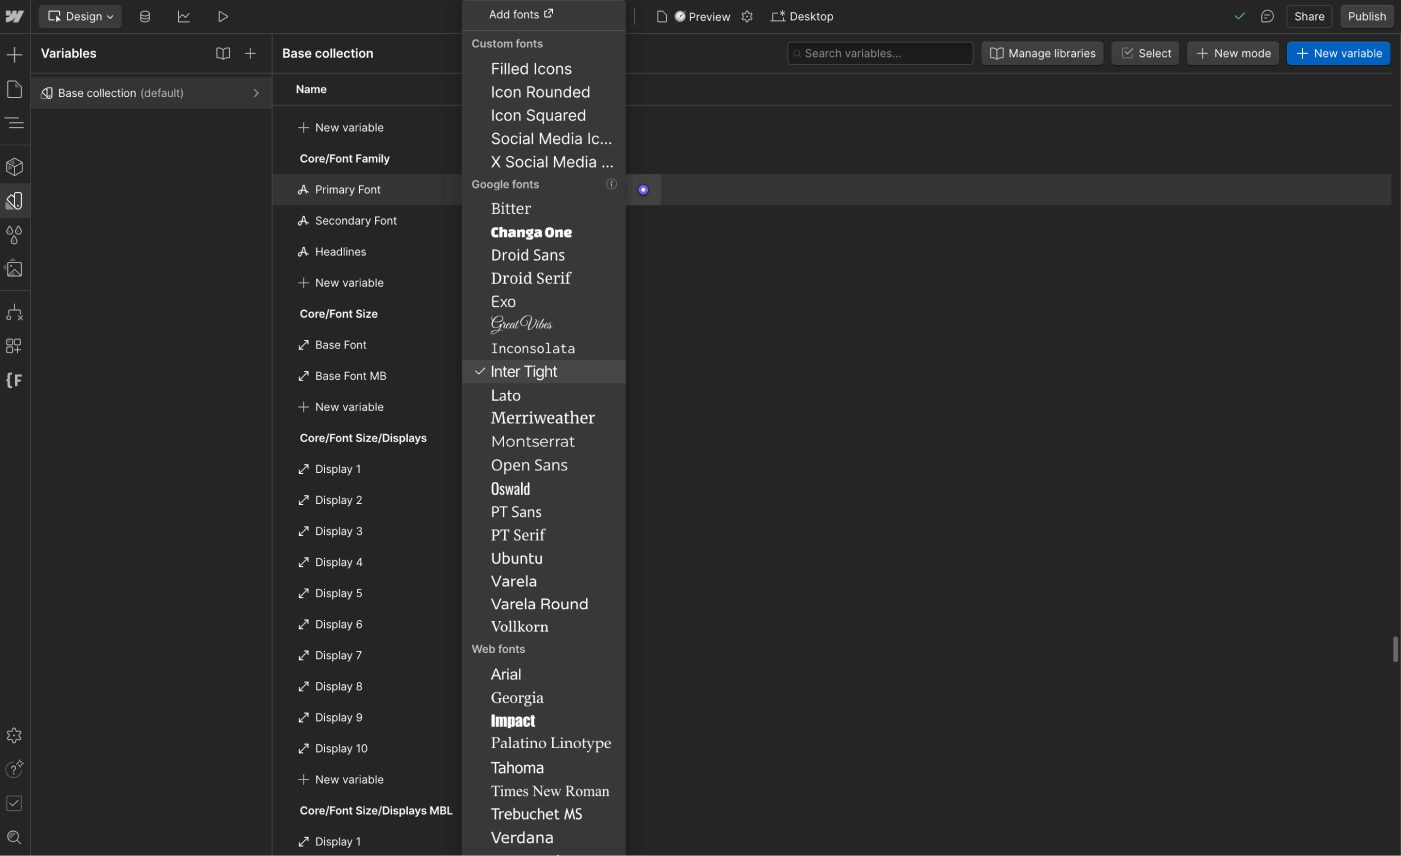Viewport: 1401px width, 856px height.
Task: Click the Publish button
Action: pyautogui.click(x=1366, y=16)
